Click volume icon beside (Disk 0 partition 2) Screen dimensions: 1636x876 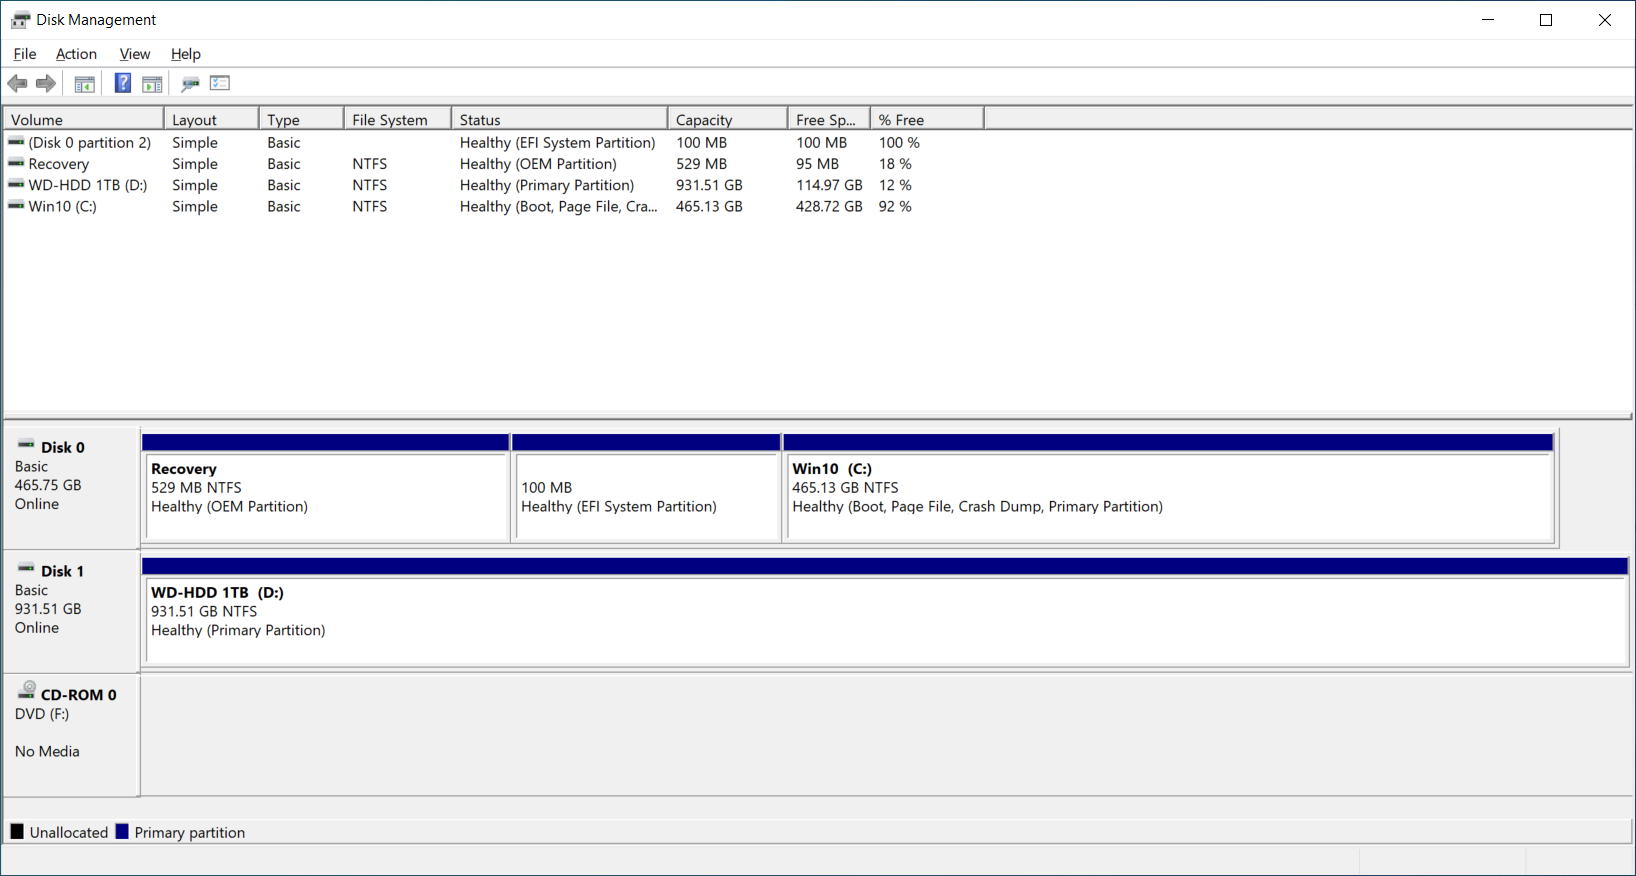(16, 141)
